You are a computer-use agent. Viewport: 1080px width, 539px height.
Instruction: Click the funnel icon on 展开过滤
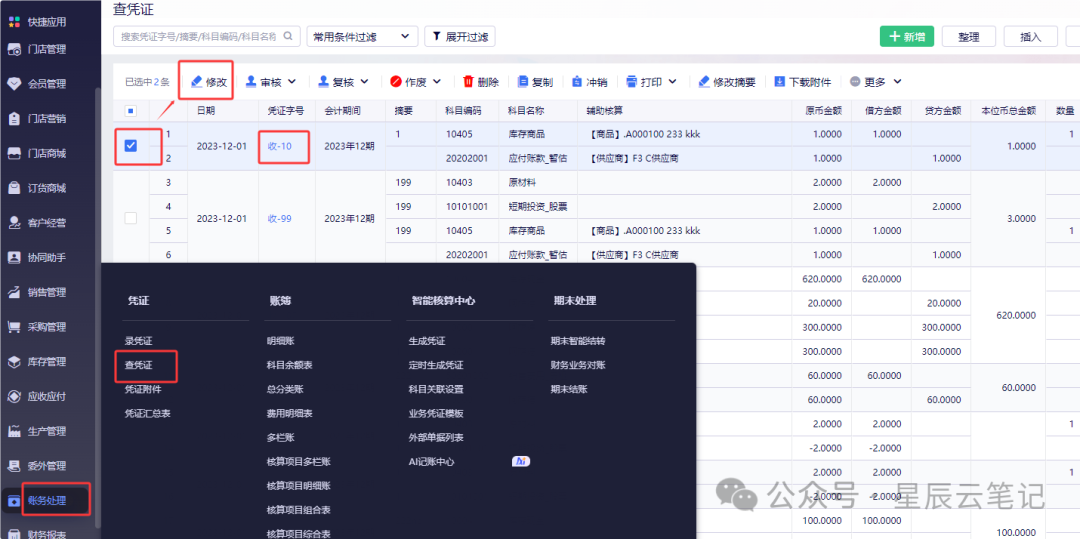click(x=437, y=36)
